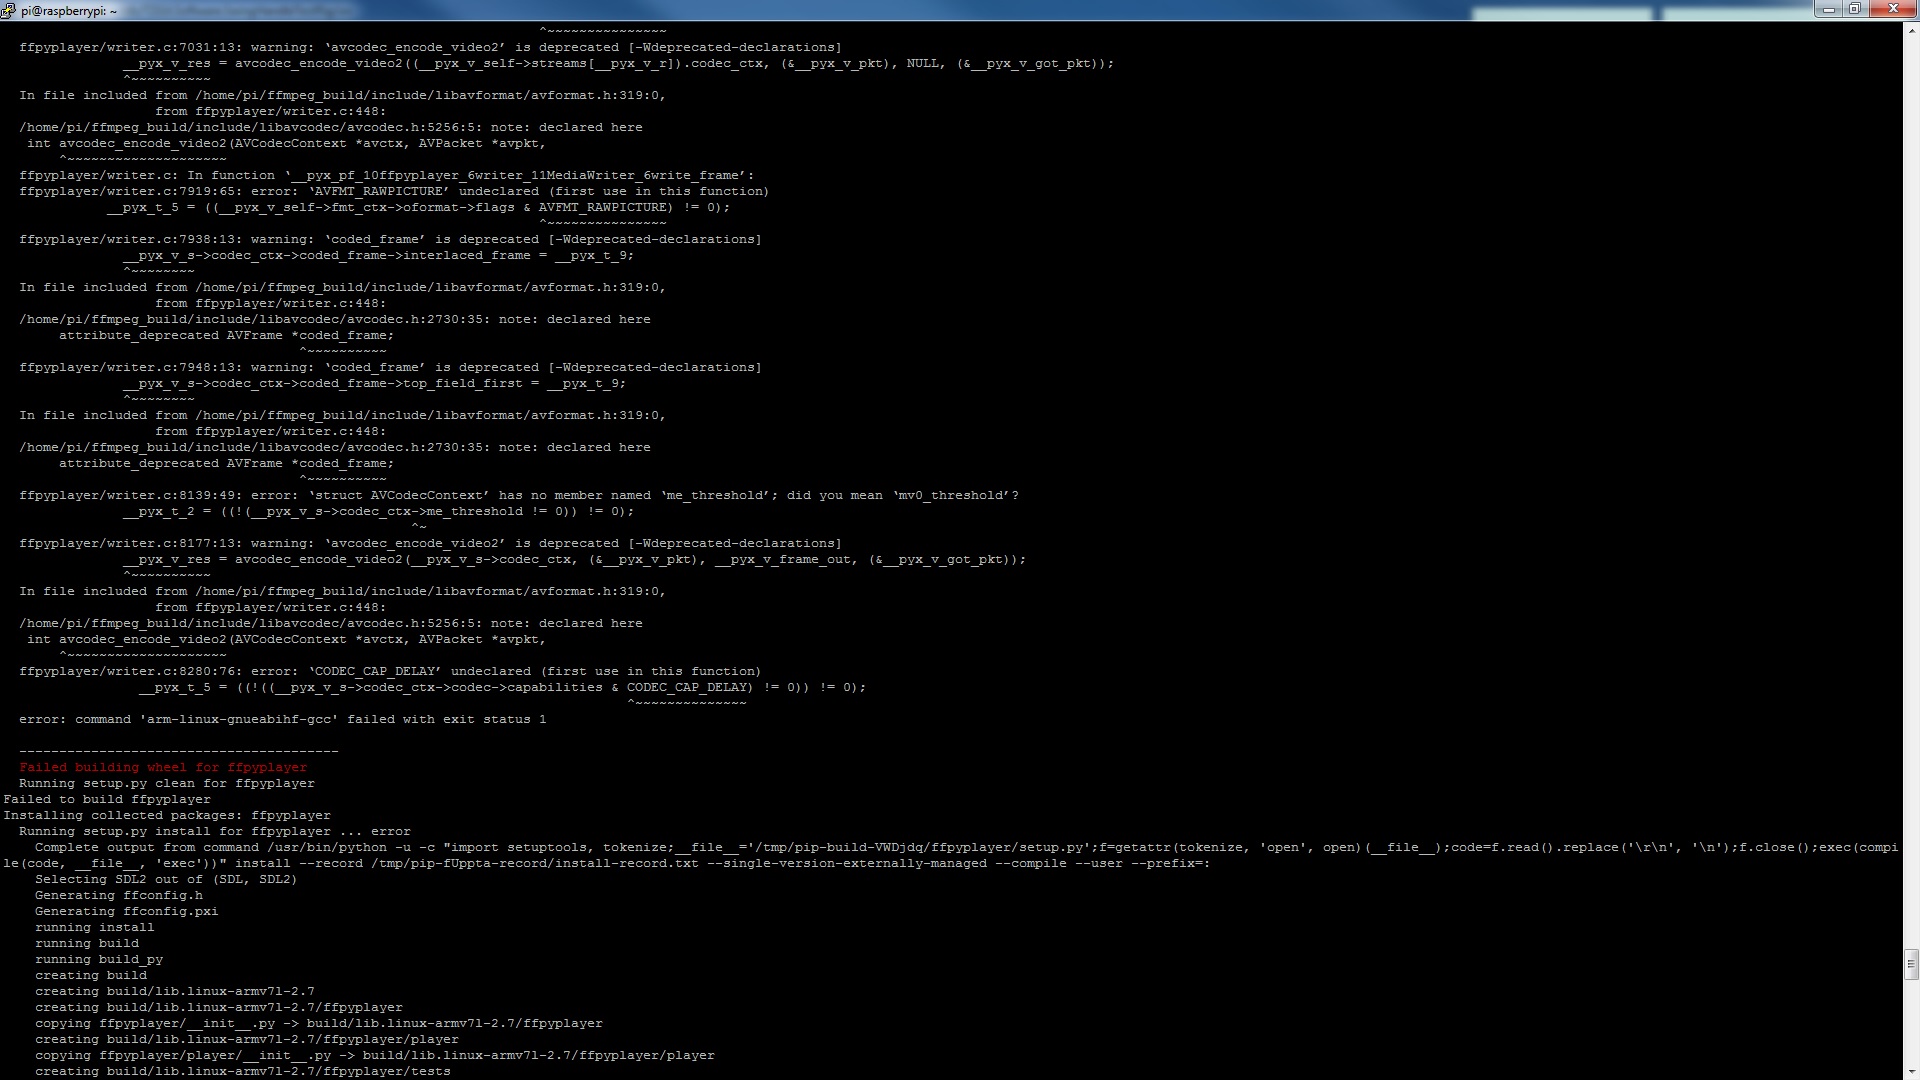Click the 'Failed to build ffpyplayer' line

click(x=107, y=799)
